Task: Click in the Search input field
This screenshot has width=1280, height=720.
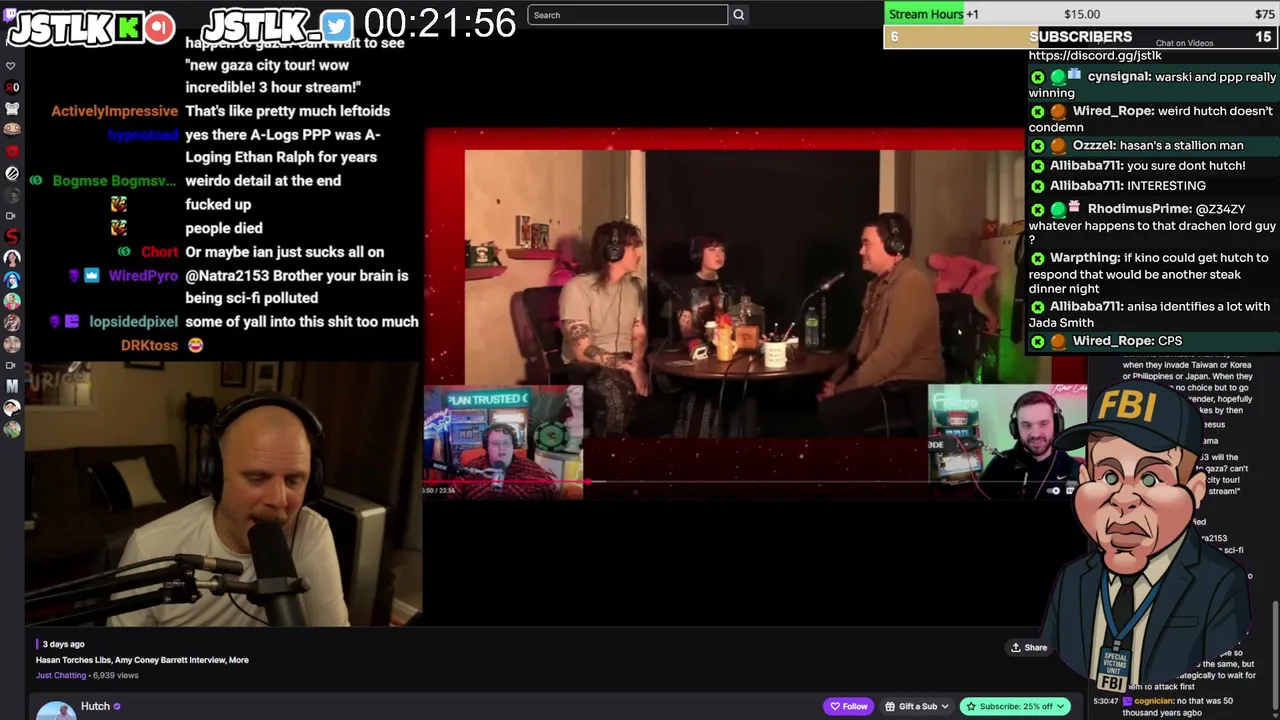Action: point(628,15)
